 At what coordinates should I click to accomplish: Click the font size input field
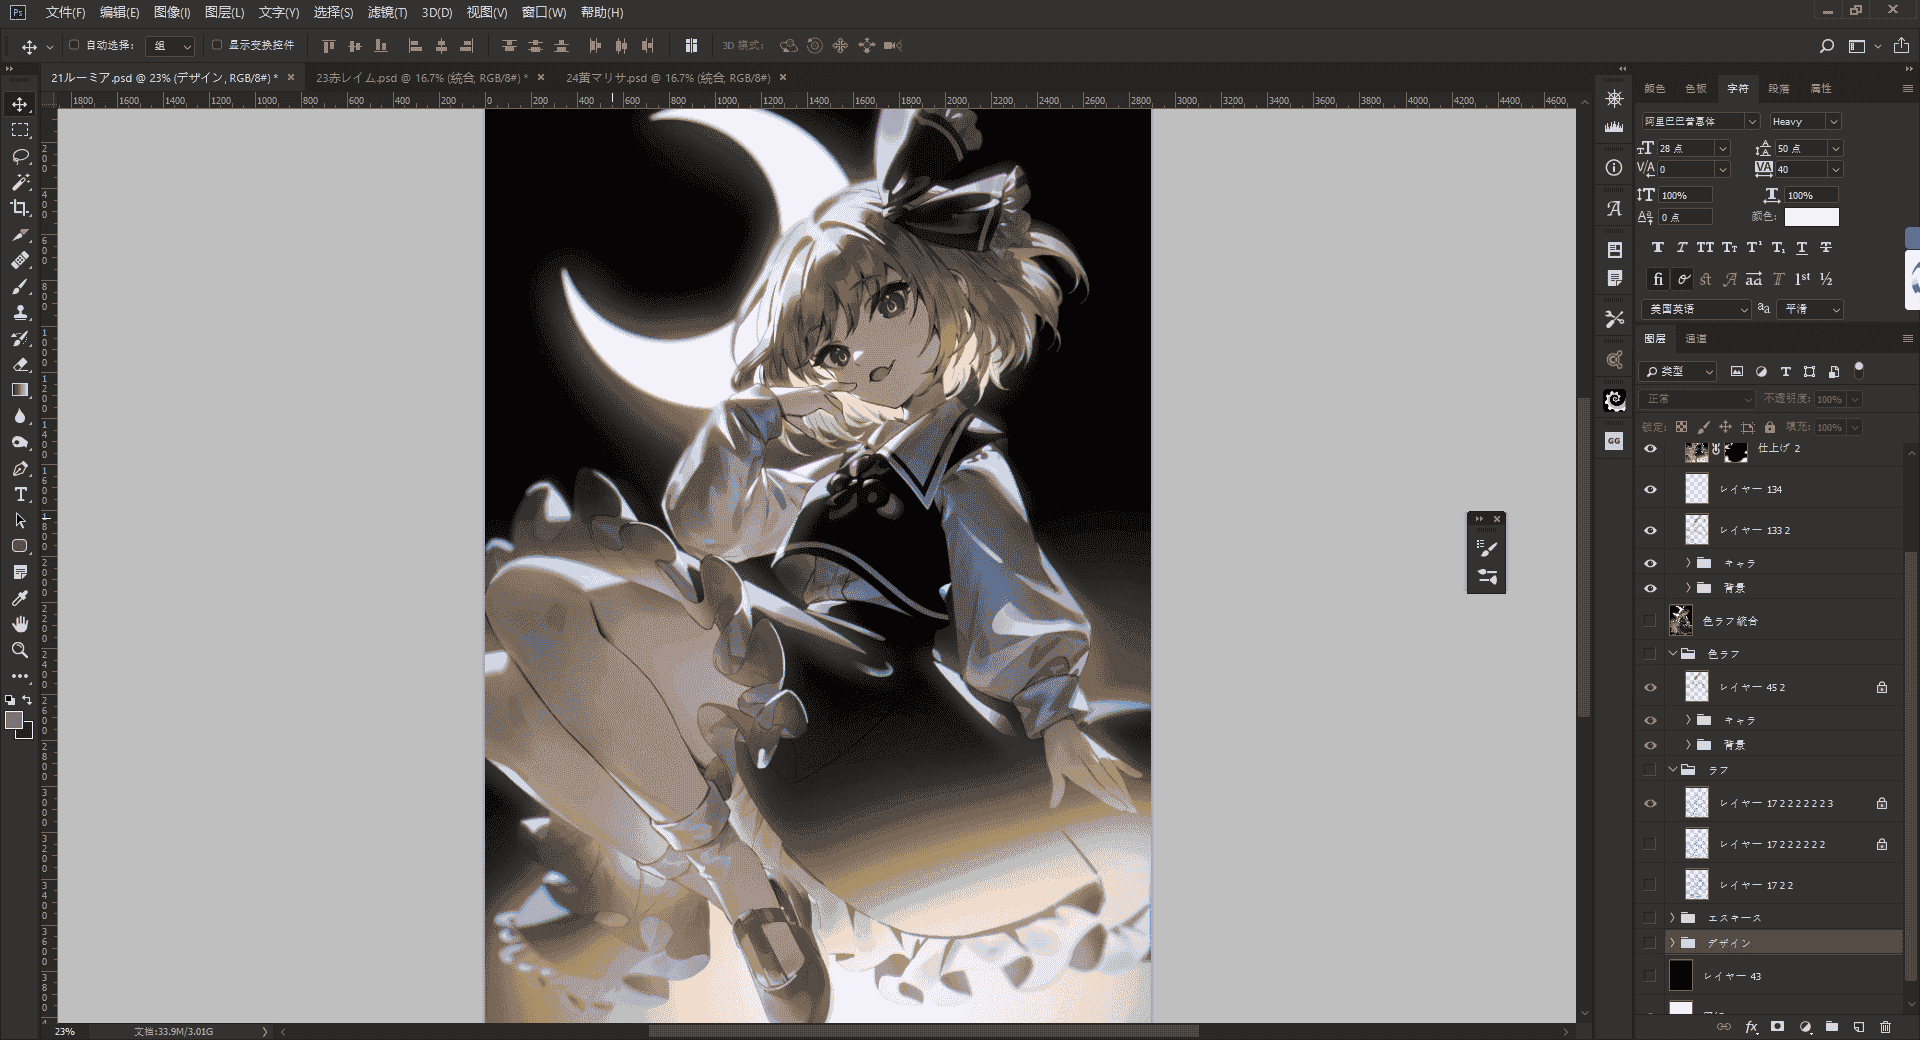[x=1685, y=148]
